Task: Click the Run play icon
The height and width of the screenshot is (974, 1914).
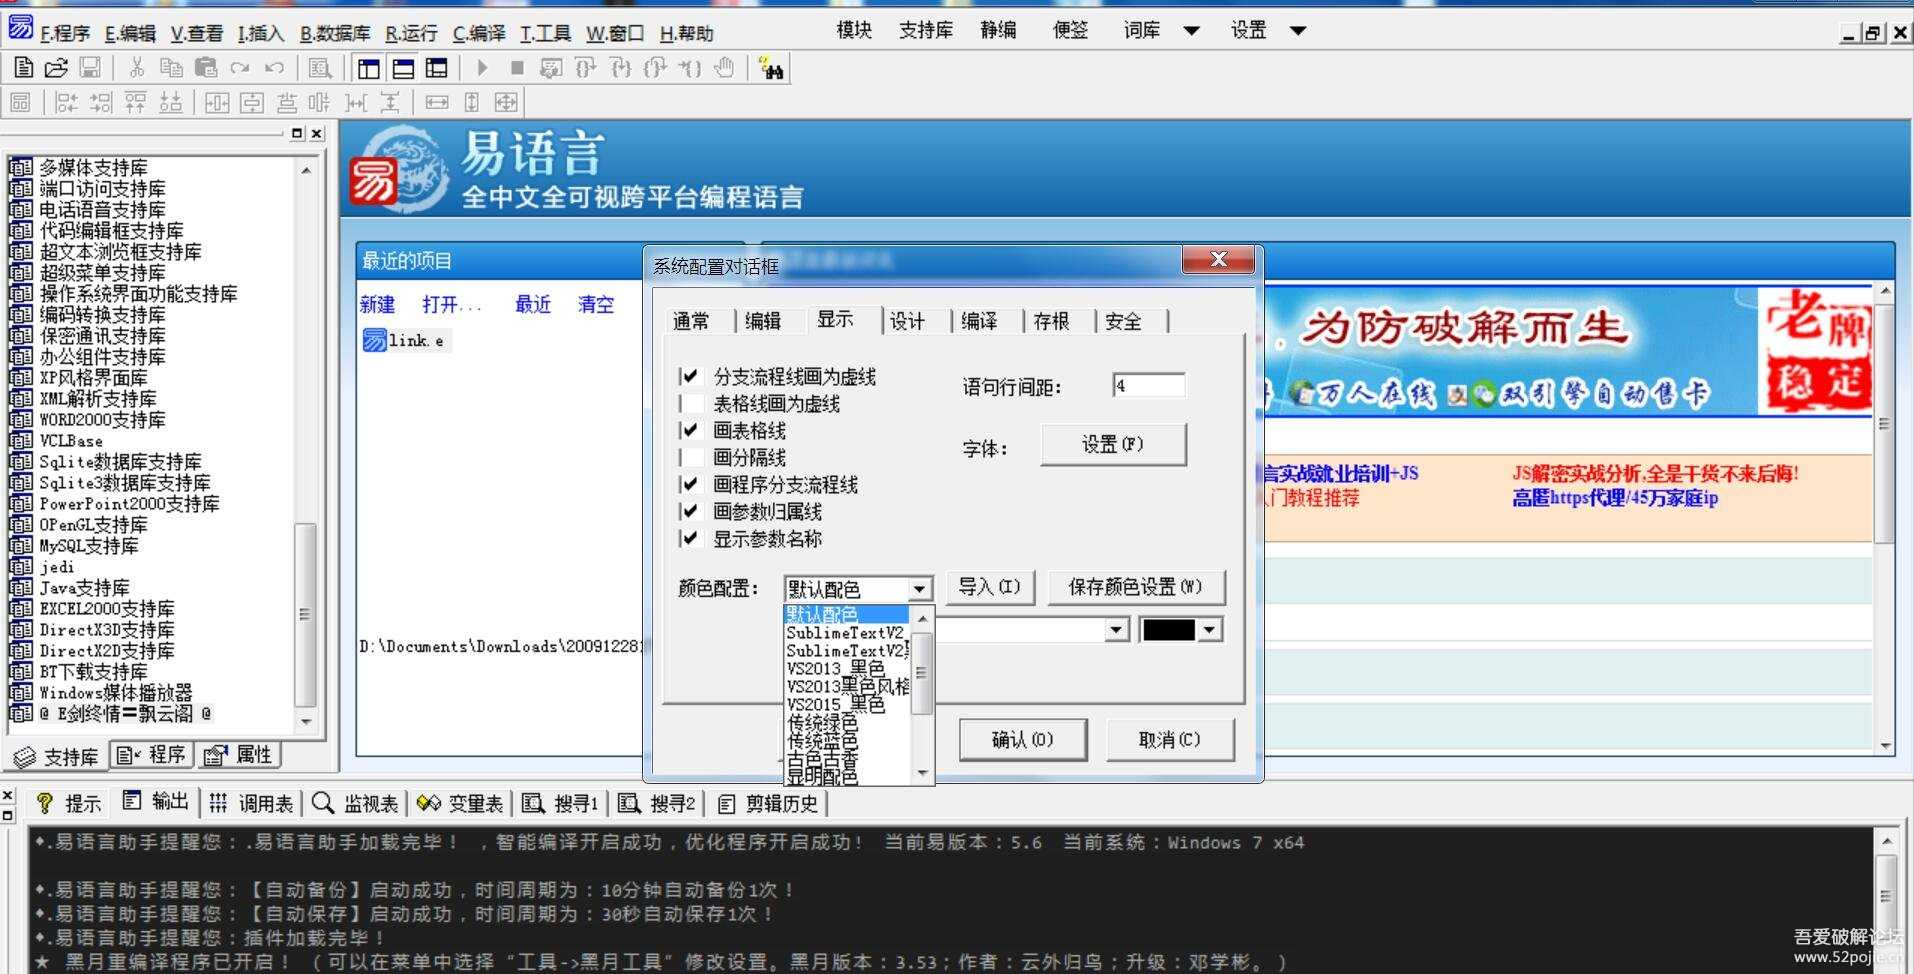Action: tap(482, 68)
